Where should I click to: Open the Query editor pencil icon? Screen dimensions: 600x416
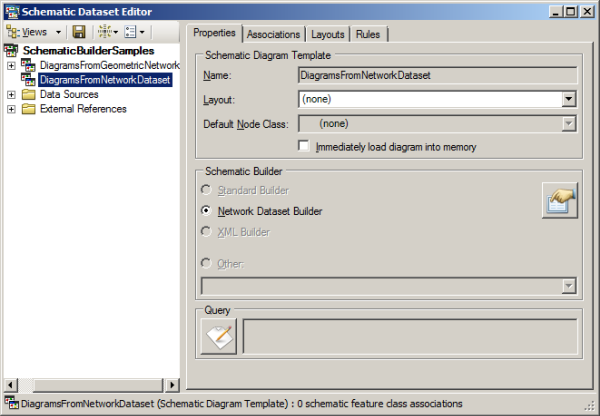pos(219,336)
